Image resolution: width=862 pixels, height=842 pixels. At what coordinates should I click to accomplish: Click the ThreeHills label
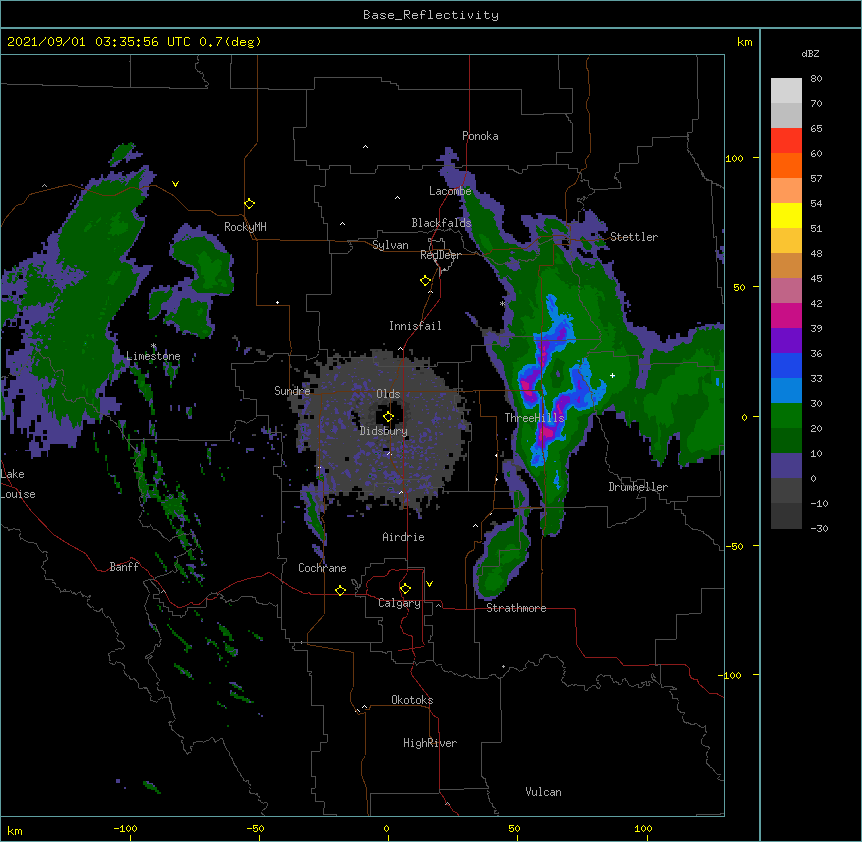pos(535,418)
